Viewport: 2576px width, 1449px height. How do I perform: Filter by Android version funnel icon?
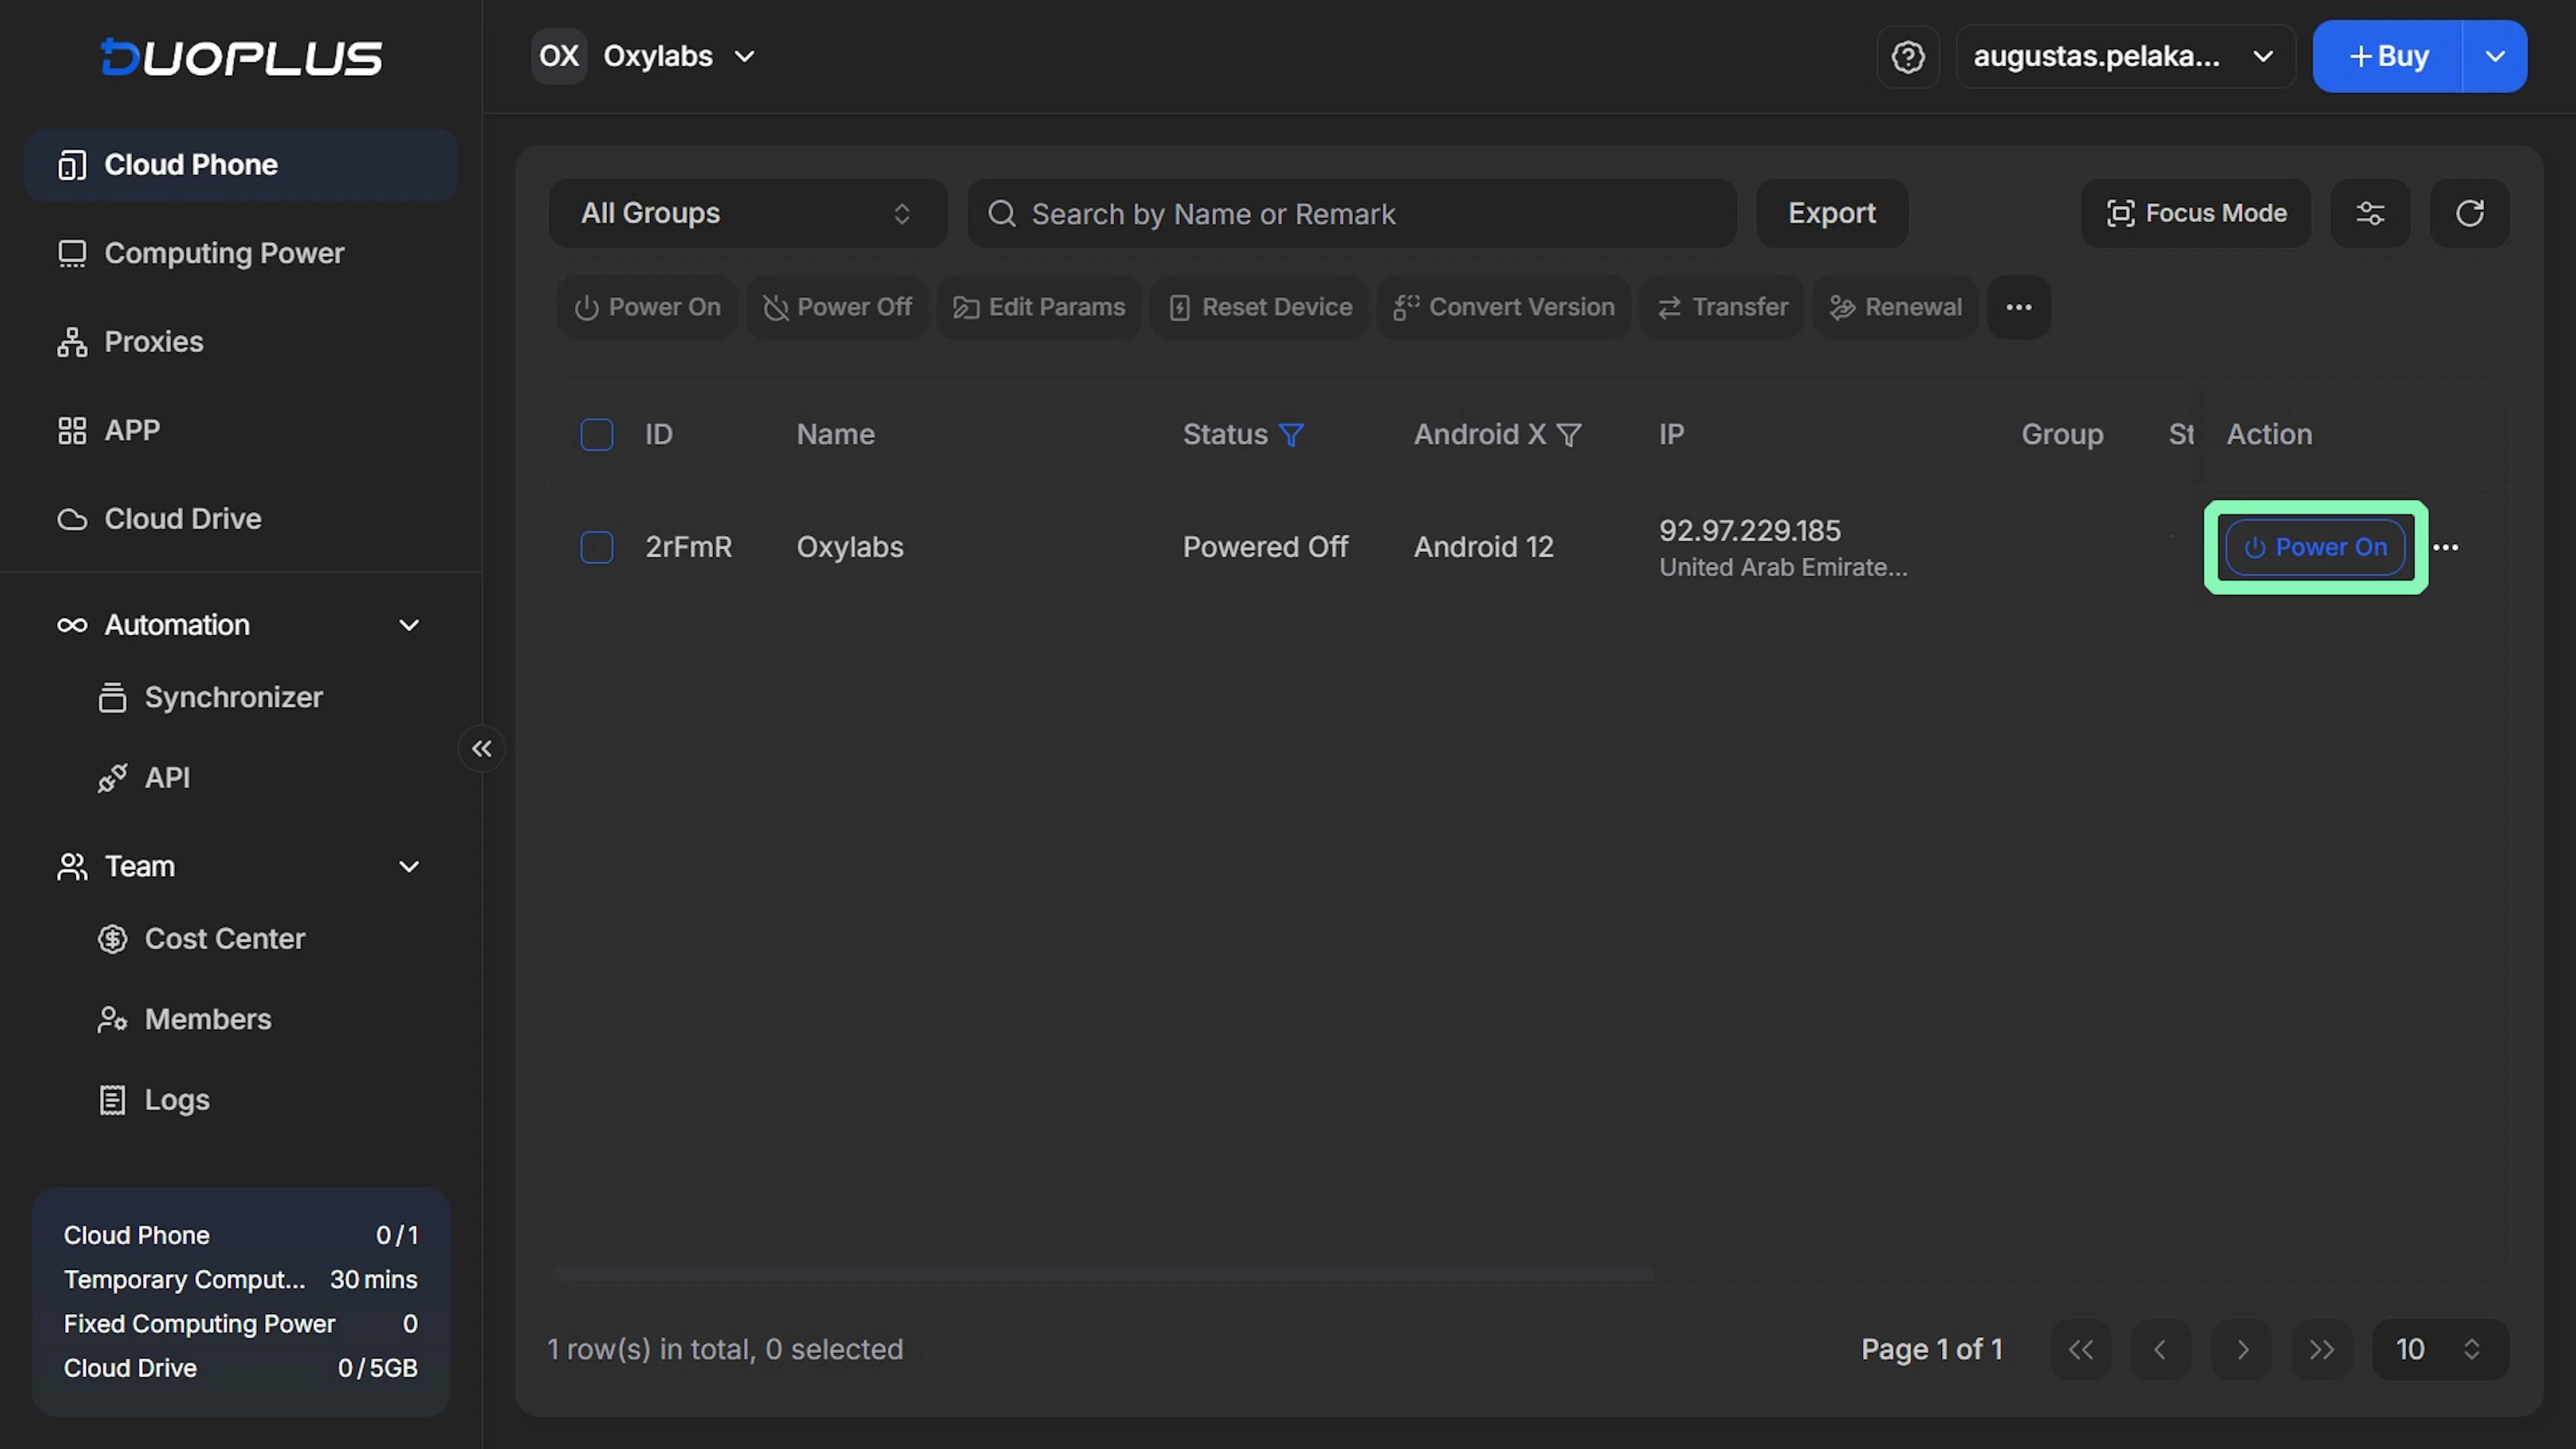1569,435
